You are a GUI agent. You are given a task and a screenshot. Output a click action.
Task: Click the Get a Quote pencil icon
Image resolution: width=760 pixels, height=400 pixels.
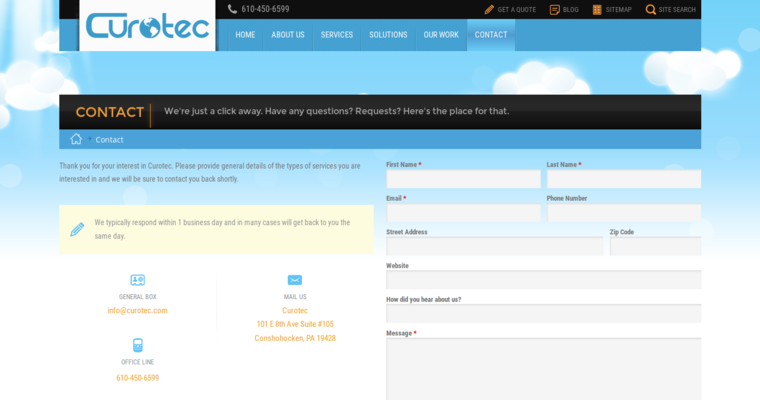click(489, 9)
